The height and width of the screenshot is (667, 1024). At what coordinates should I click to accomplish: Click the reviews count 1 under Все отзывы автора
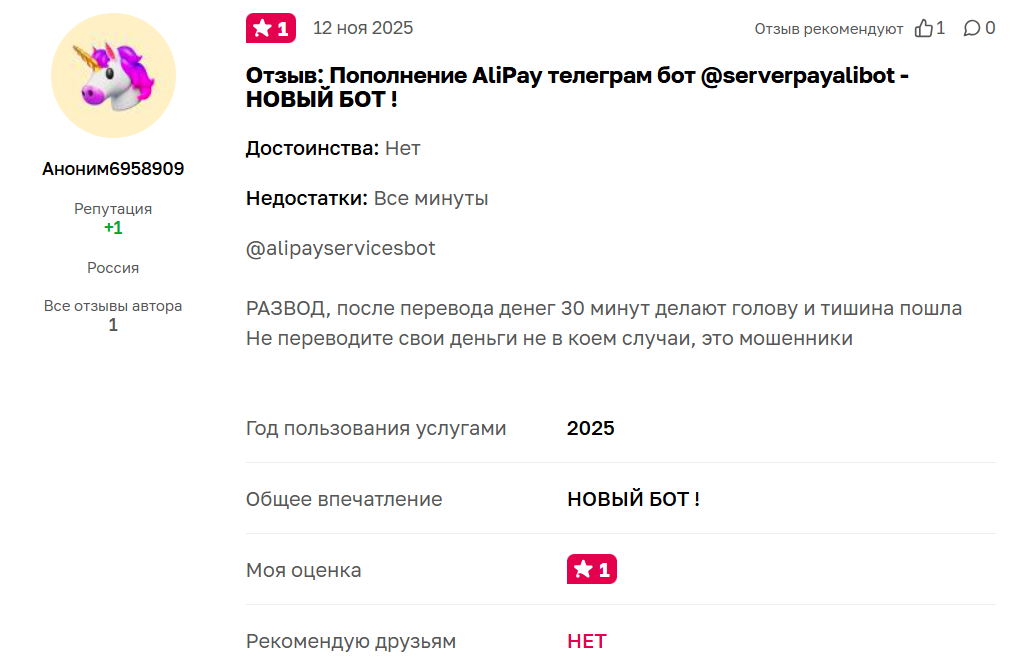(x=113, y=324)
